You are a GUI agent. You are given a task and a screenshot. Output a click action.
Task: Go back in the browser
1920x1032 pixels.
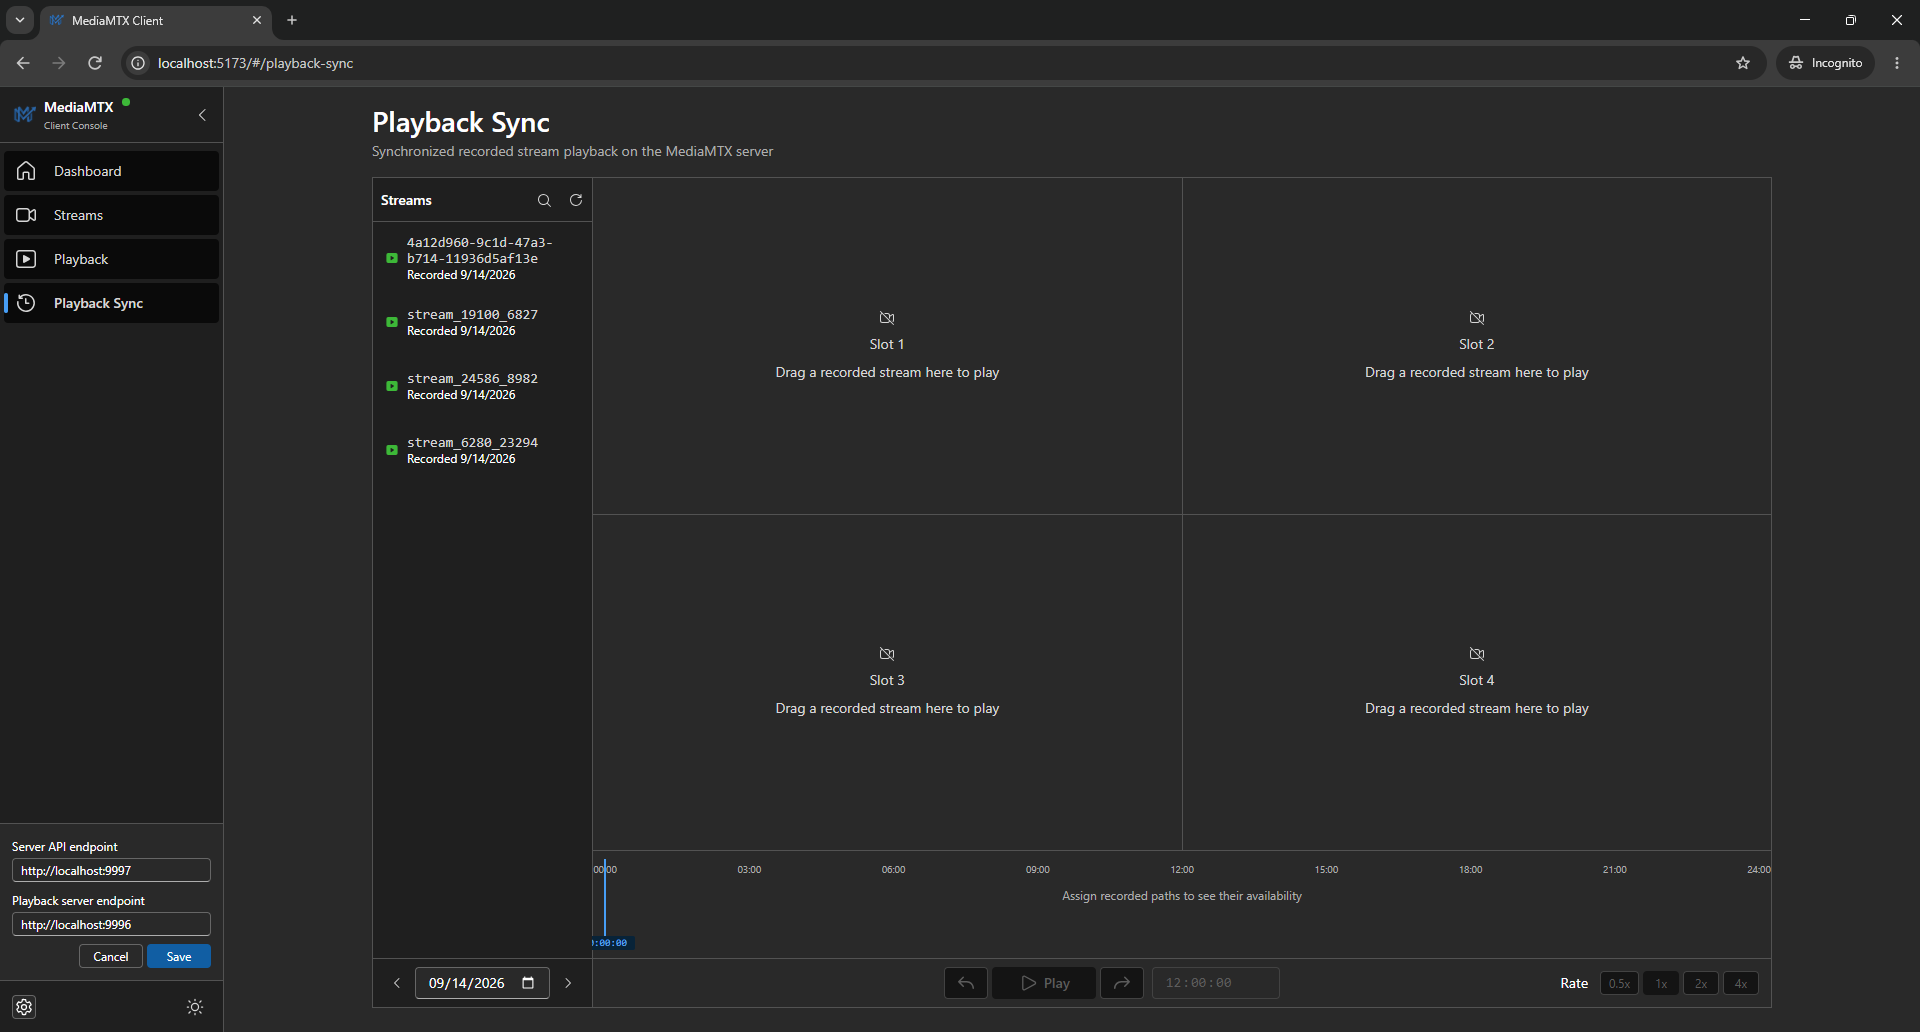pyautogui.click(x=23, y=63)
